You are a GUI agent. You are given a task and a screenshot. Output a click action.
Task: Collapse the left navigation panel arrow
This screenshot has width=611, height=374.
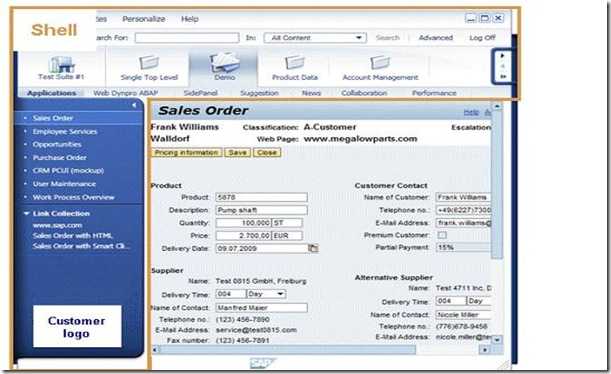pyautogui.click(x=134, y=105)
